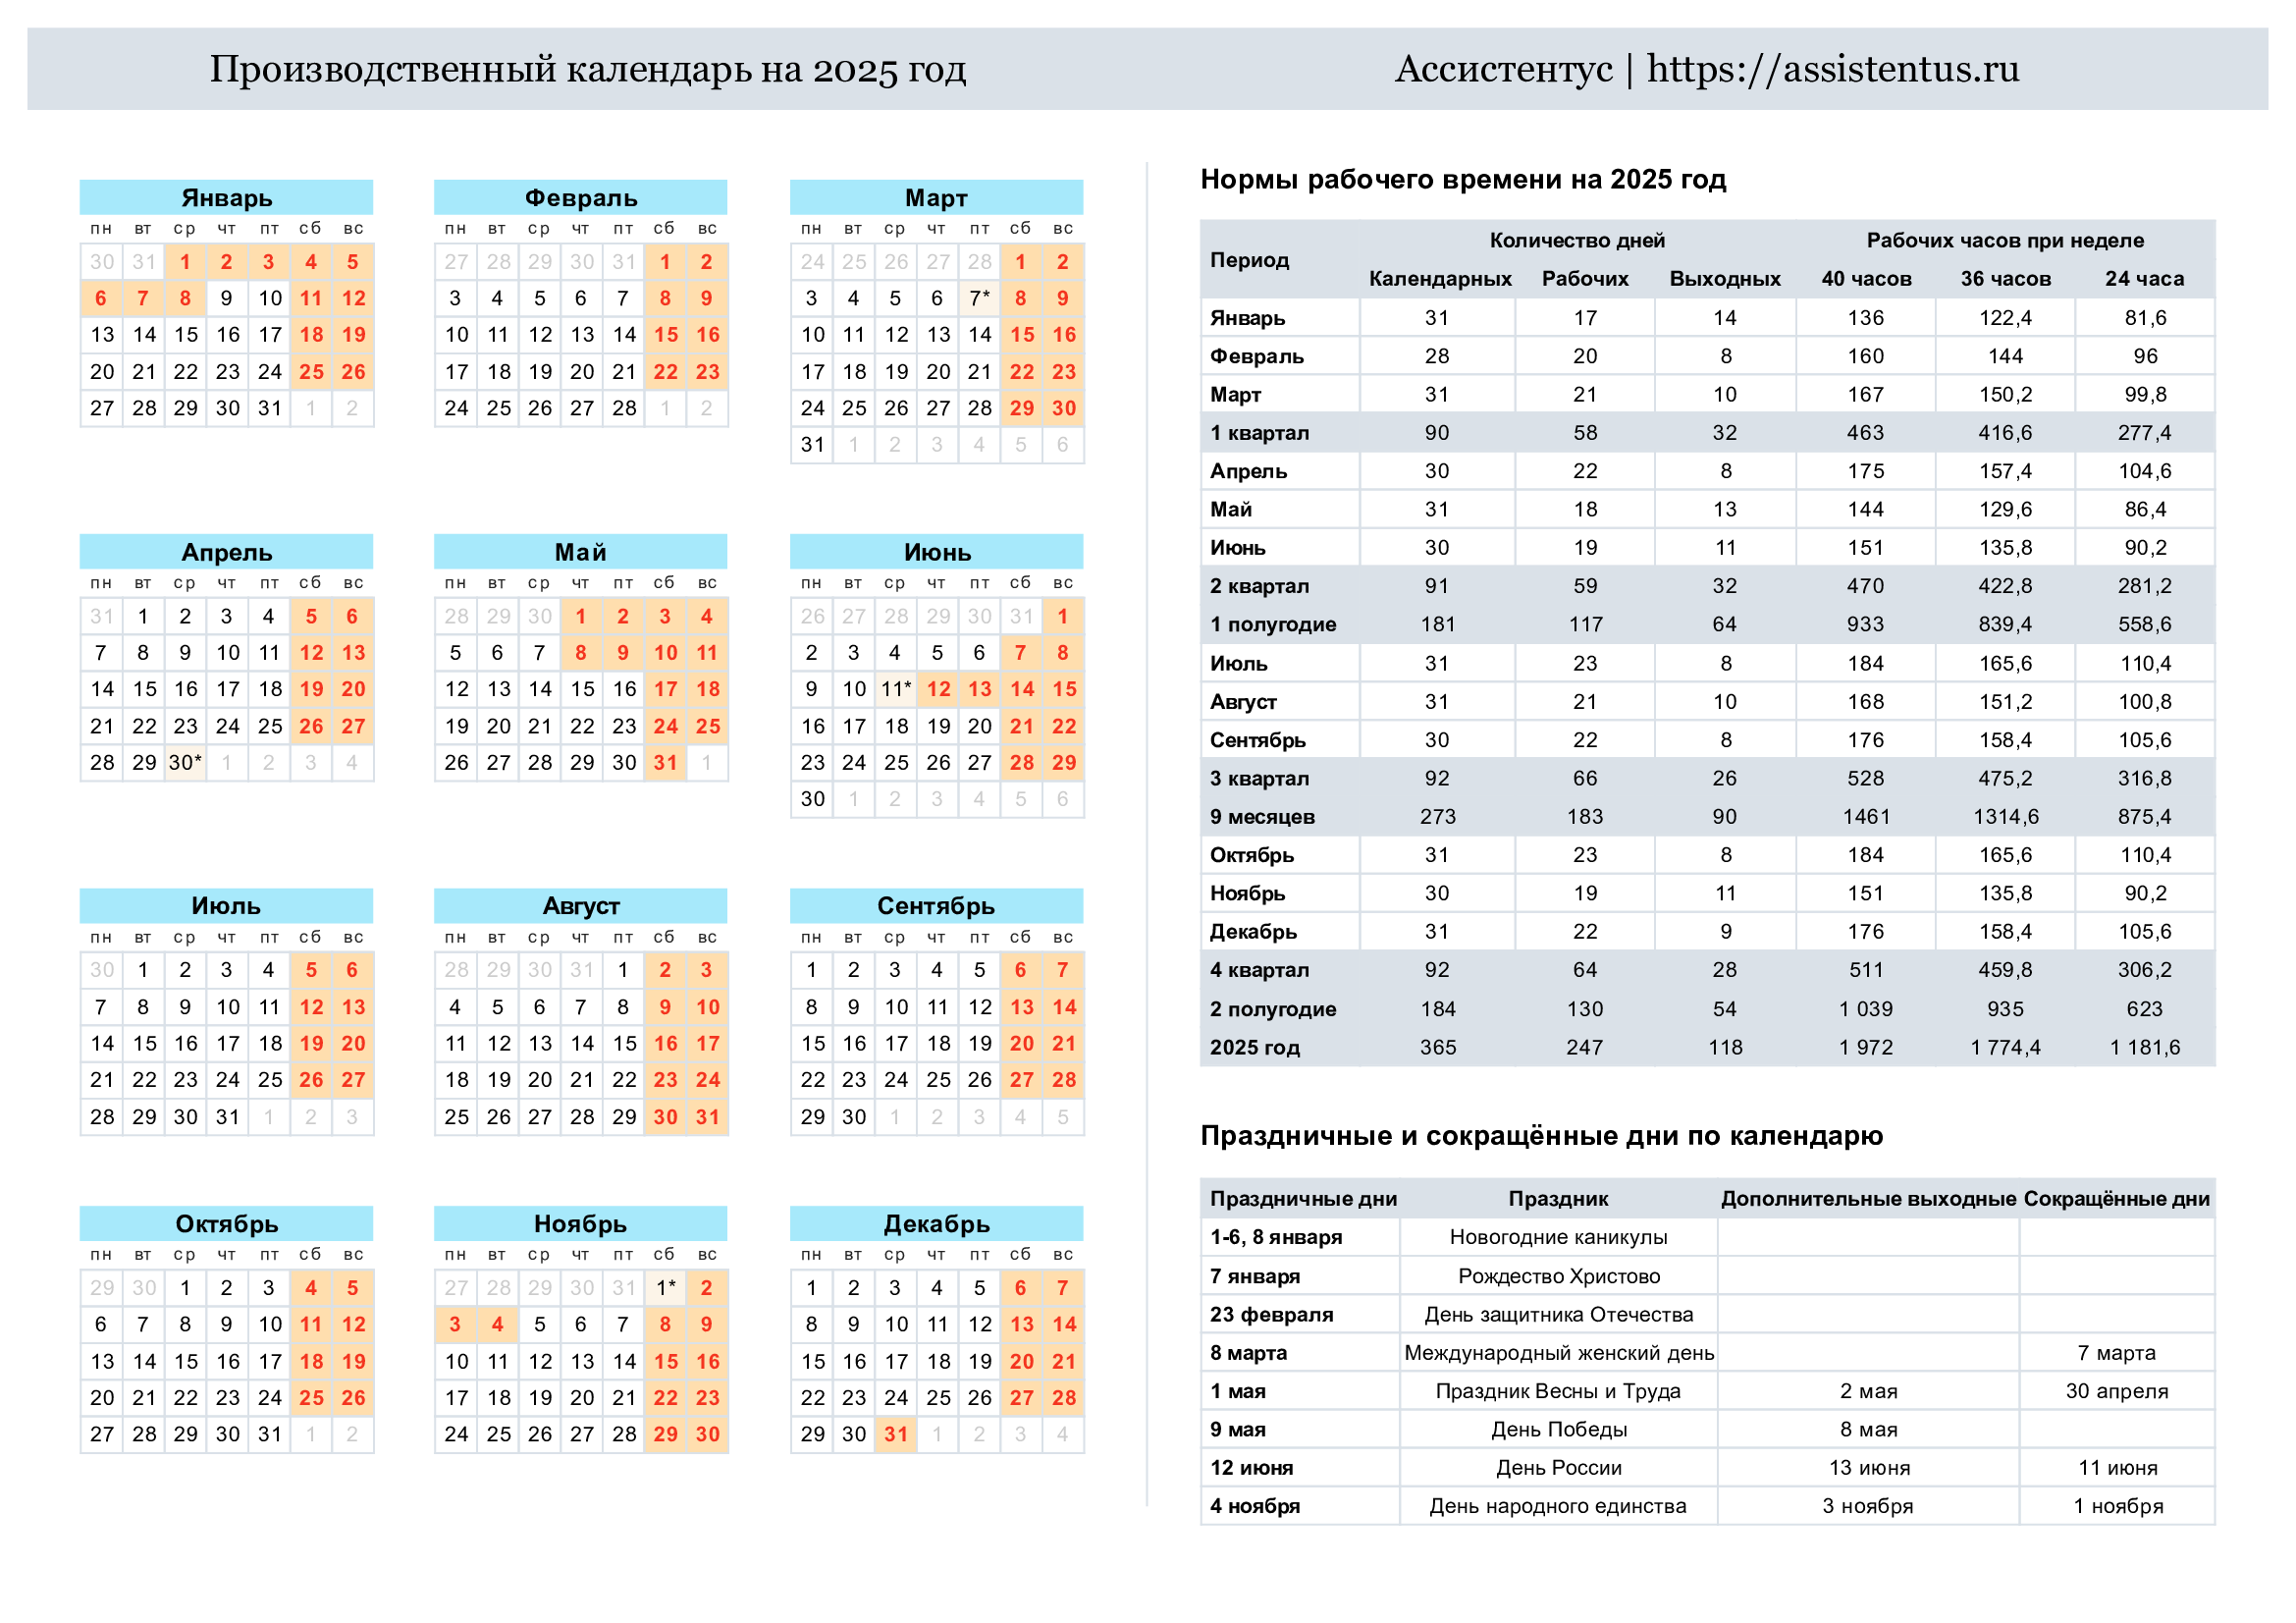The width and height of the screenshot is (2296, 1623).
Task: Click the '9 месяцев' row label
Action: tap(1262, 816)
